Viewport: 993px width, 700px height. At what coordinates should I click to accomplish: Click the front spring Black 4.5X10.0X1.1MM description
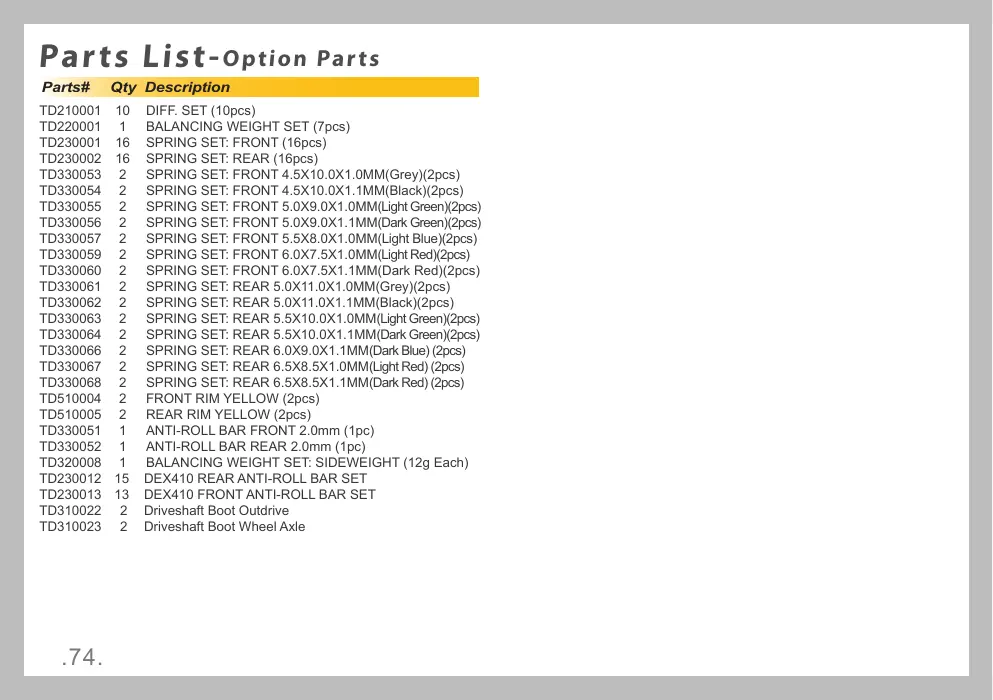click(305, 191)
